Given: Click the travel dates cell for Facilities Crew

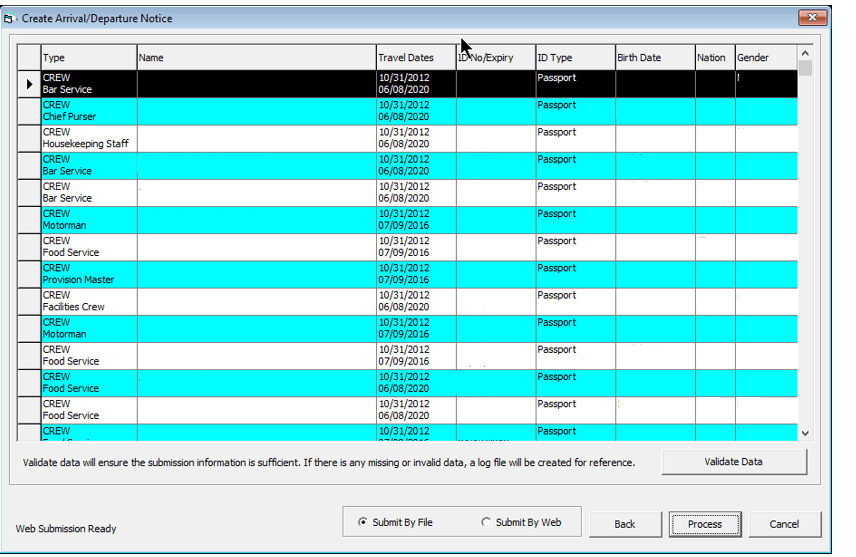Looking at the screenshot, I should tap(417, 302).
